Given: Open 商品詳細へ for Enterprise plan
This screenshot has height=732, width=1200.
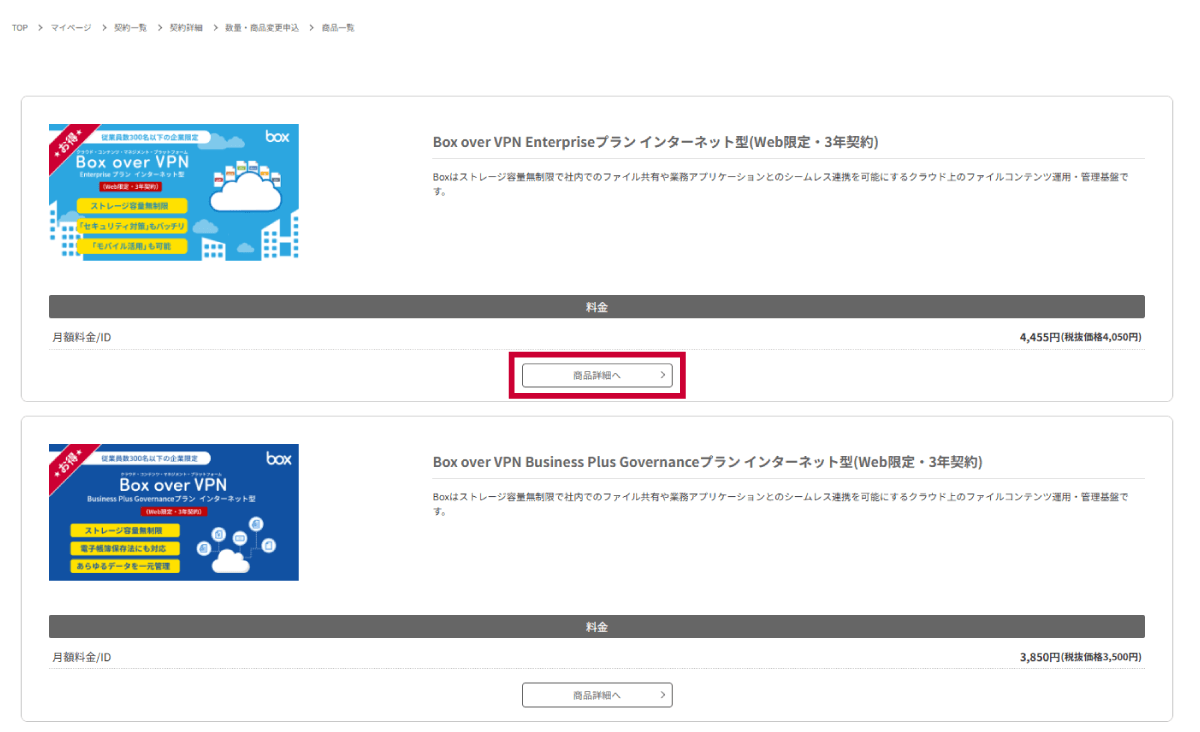Looking at the screenshot, I should click(597, 375).
